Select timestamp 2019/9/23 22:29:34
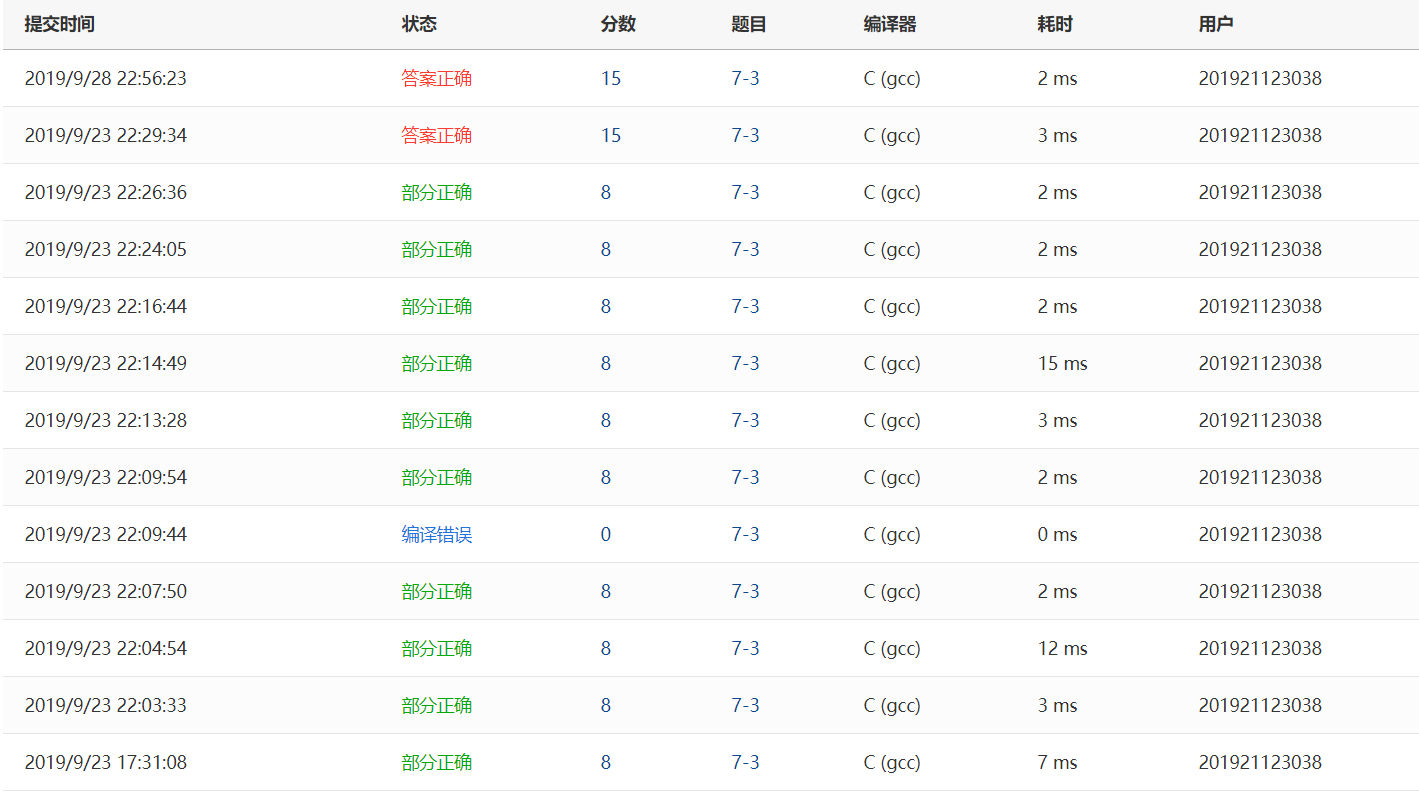The height and width of the screenshot is (799, 1419). point(106,135)
